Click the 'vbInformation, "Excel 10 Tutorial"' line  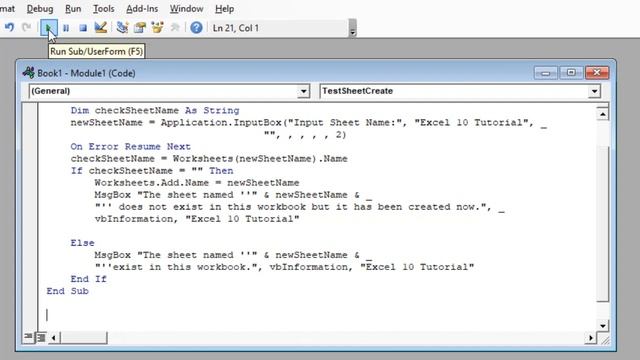[x=197, y=219]
